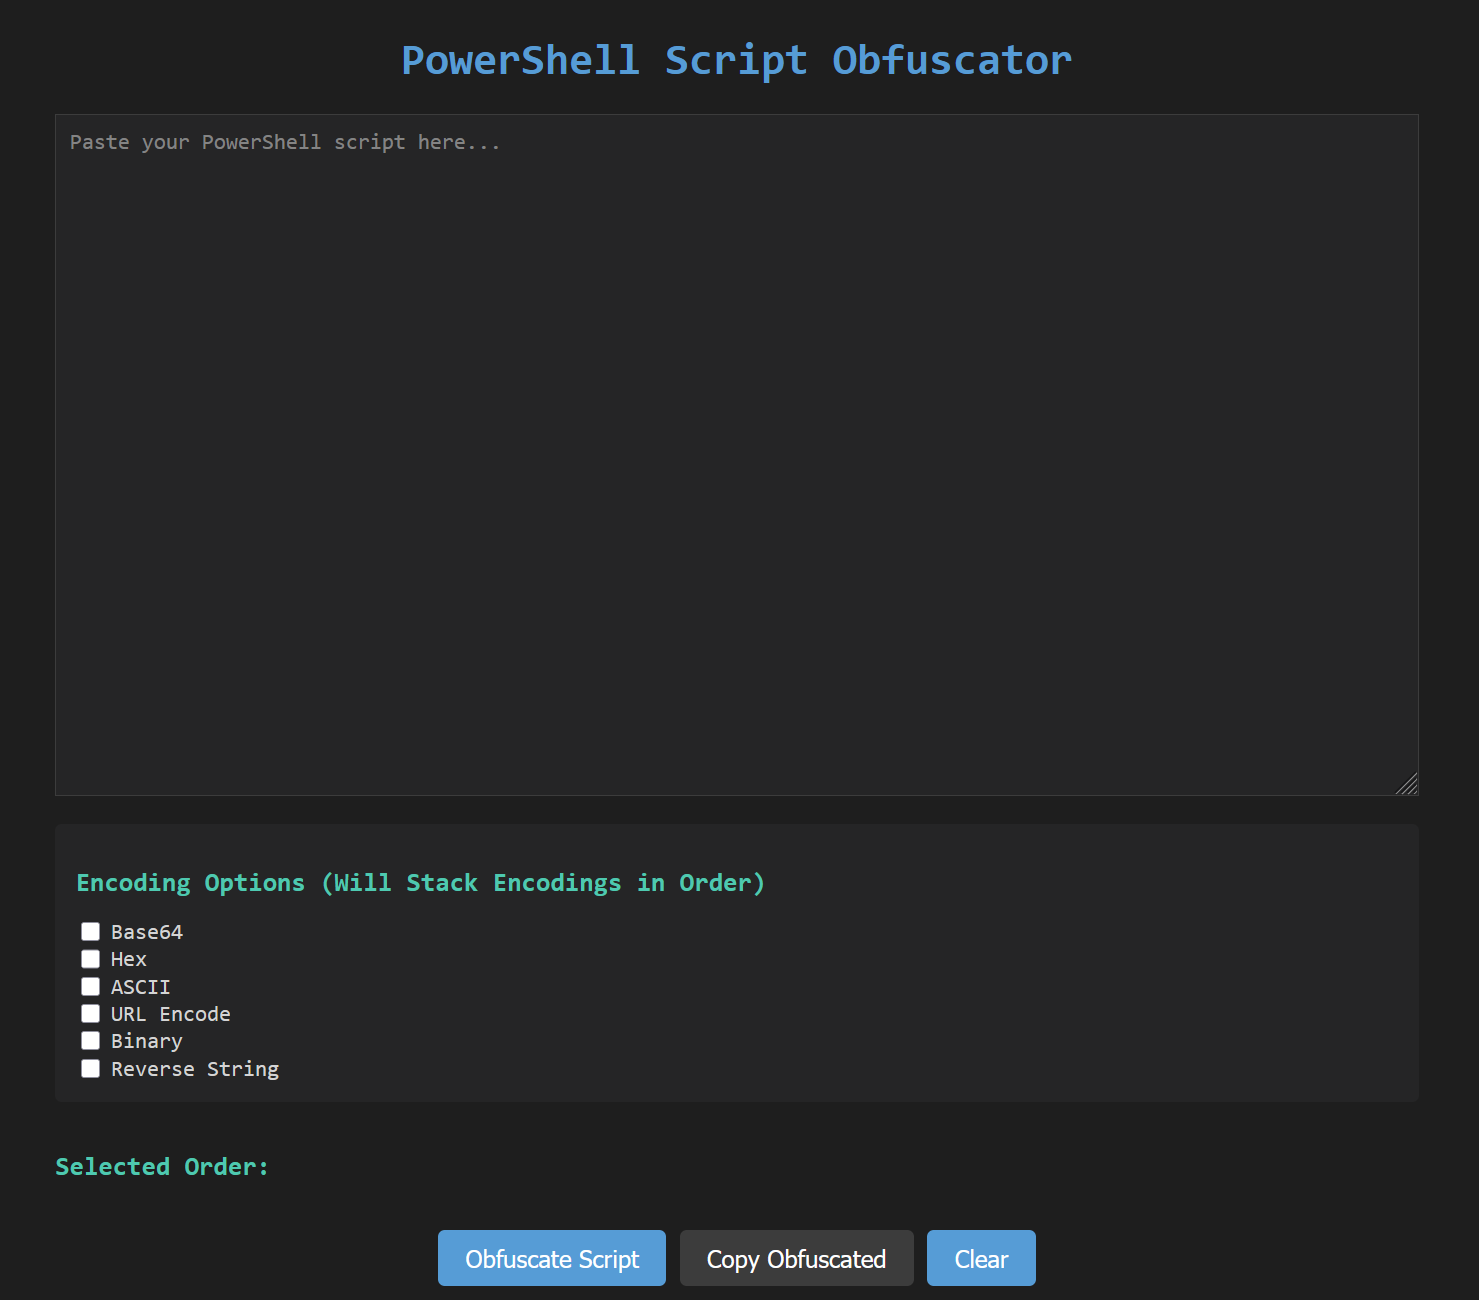Image resolution: width=1479 pixels, height=1300 pixels.
Task: Tick the ASCII encoding checkbox
Action: [91, 987]
